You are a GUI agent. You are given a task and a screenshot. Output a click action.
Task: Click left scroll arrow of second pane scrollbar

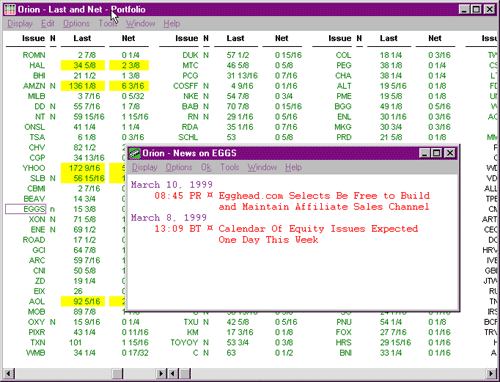[173, 373]
